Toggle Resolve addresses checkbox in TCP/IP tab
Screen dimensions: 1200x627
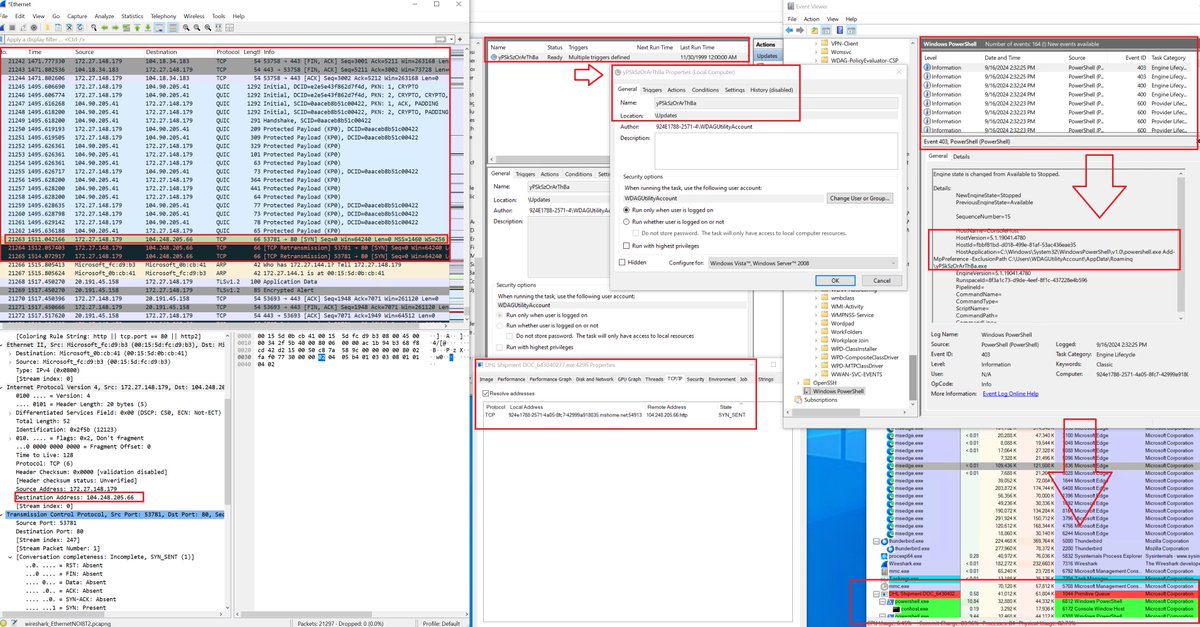pos(485,393)
